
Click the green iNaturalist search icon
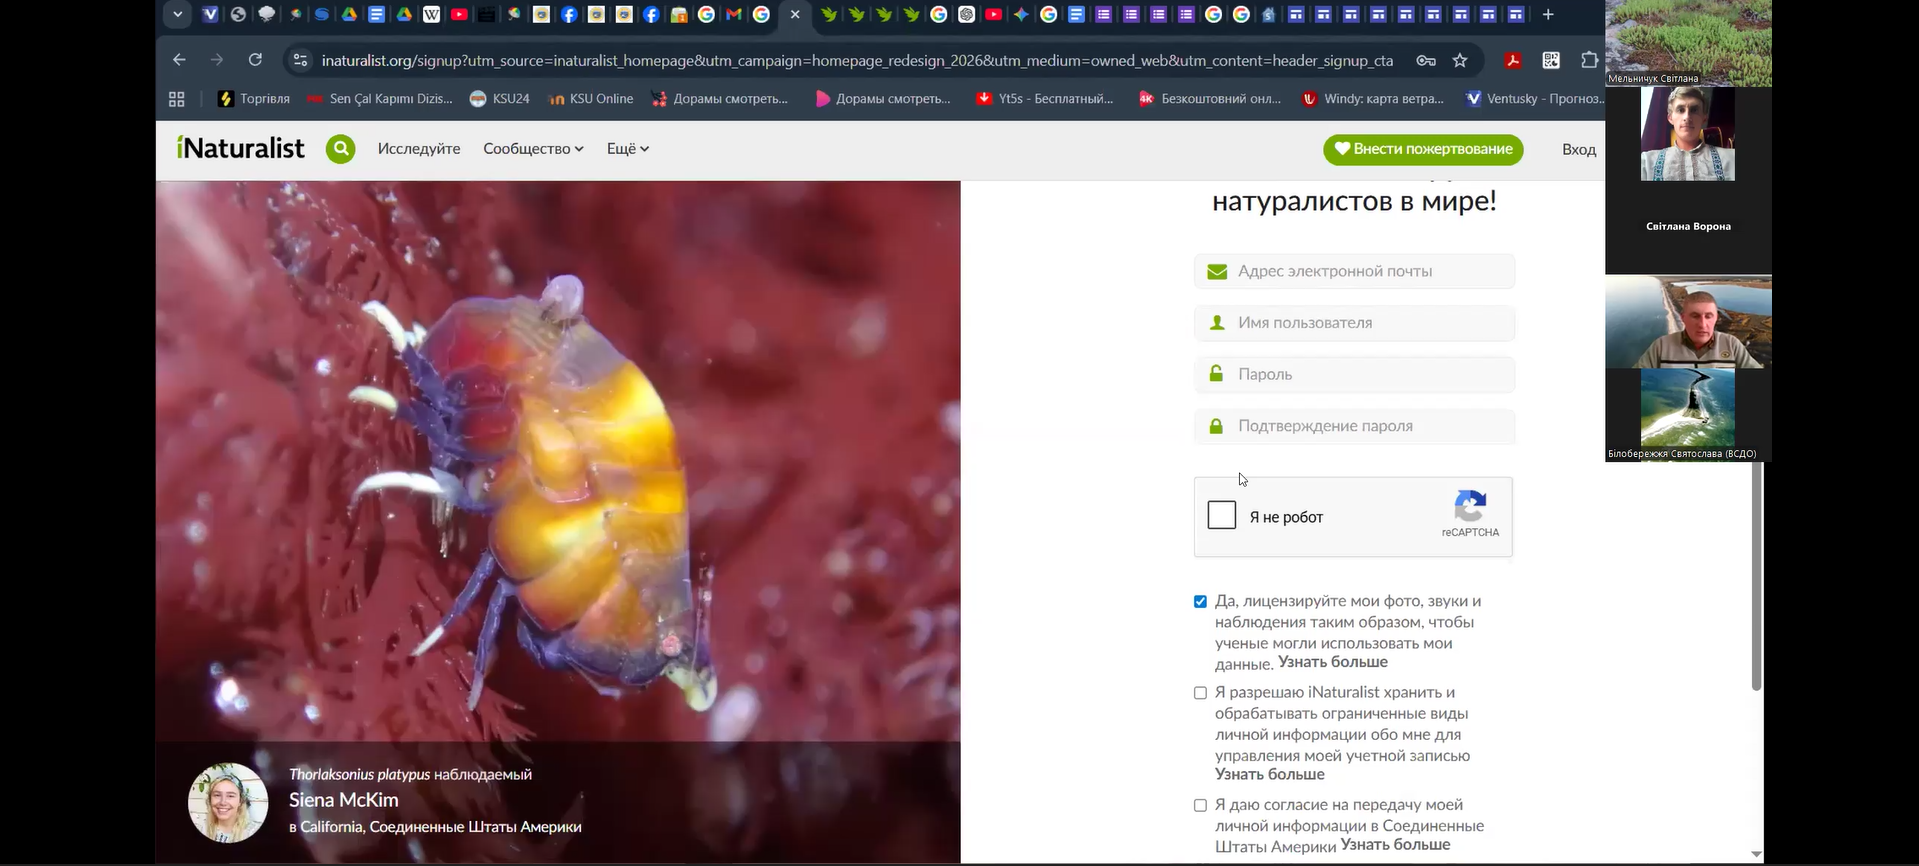pyautogui.click(x=340, y=150)
